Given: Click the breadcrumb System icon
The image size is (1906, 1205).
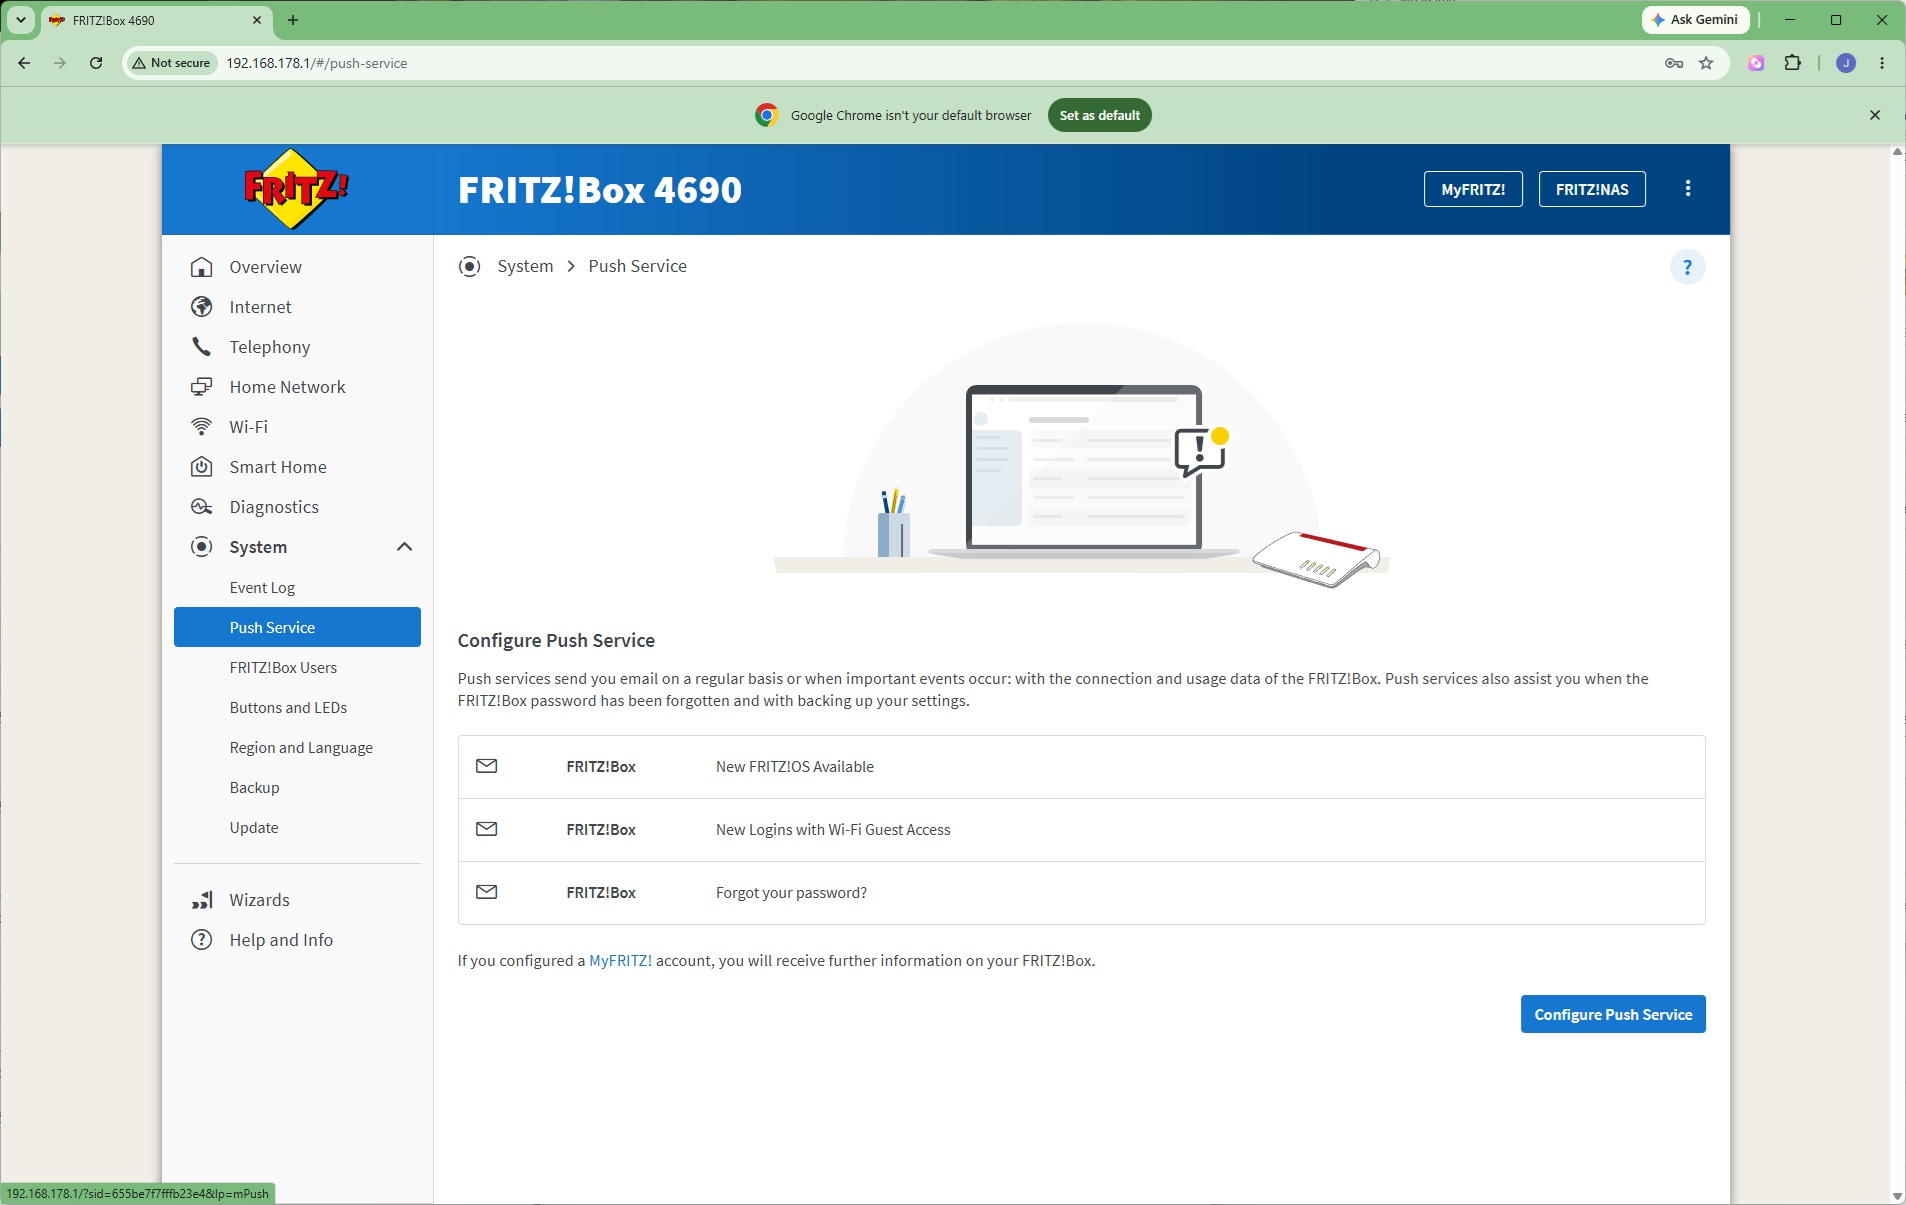Looking at the screenshot, I should pyautogui.click(x=469, y=266).
